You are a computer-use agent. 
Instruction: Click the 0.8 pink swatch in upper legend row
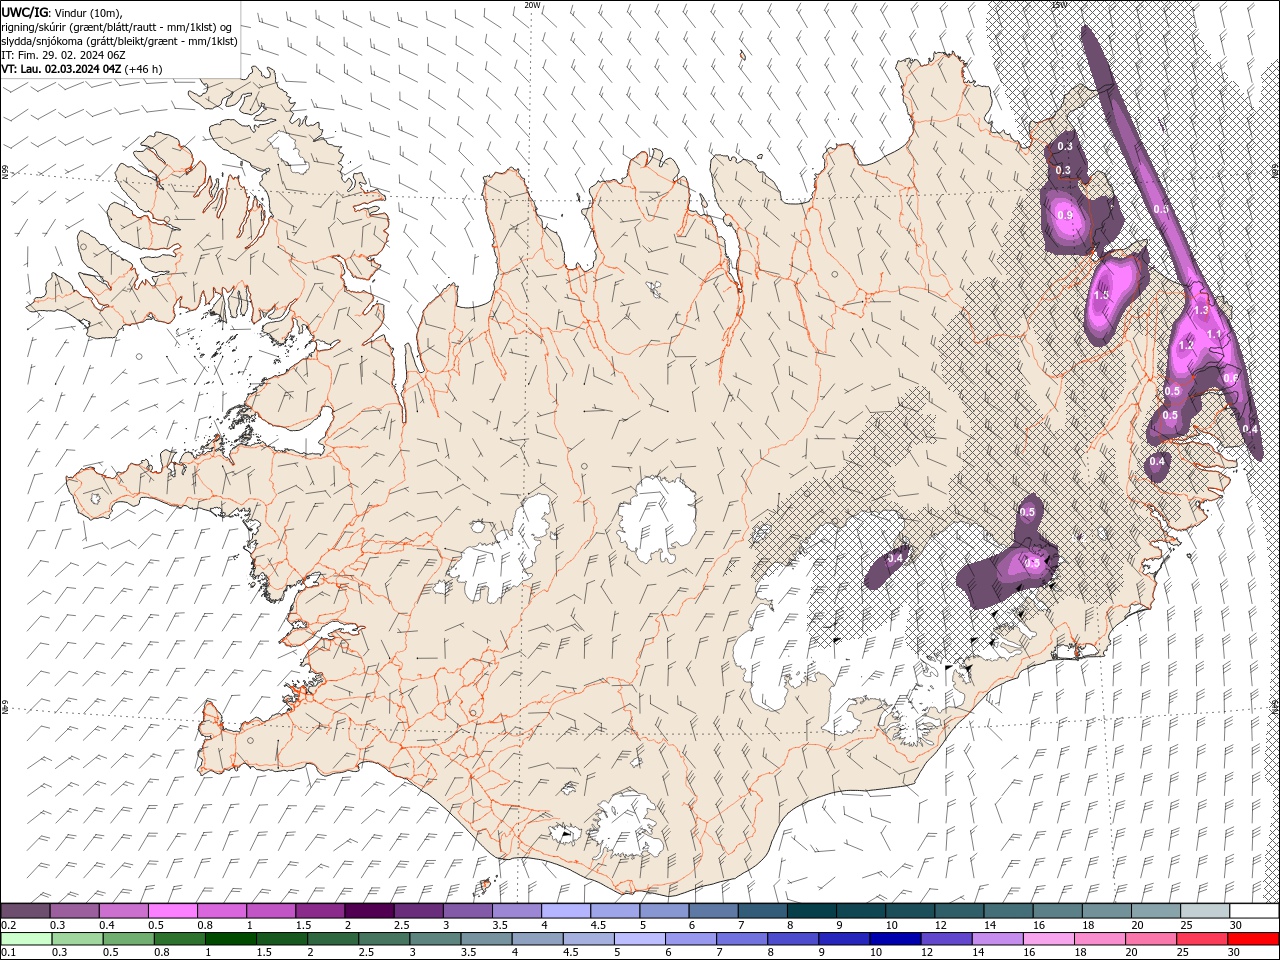click(x=221, y=910)
